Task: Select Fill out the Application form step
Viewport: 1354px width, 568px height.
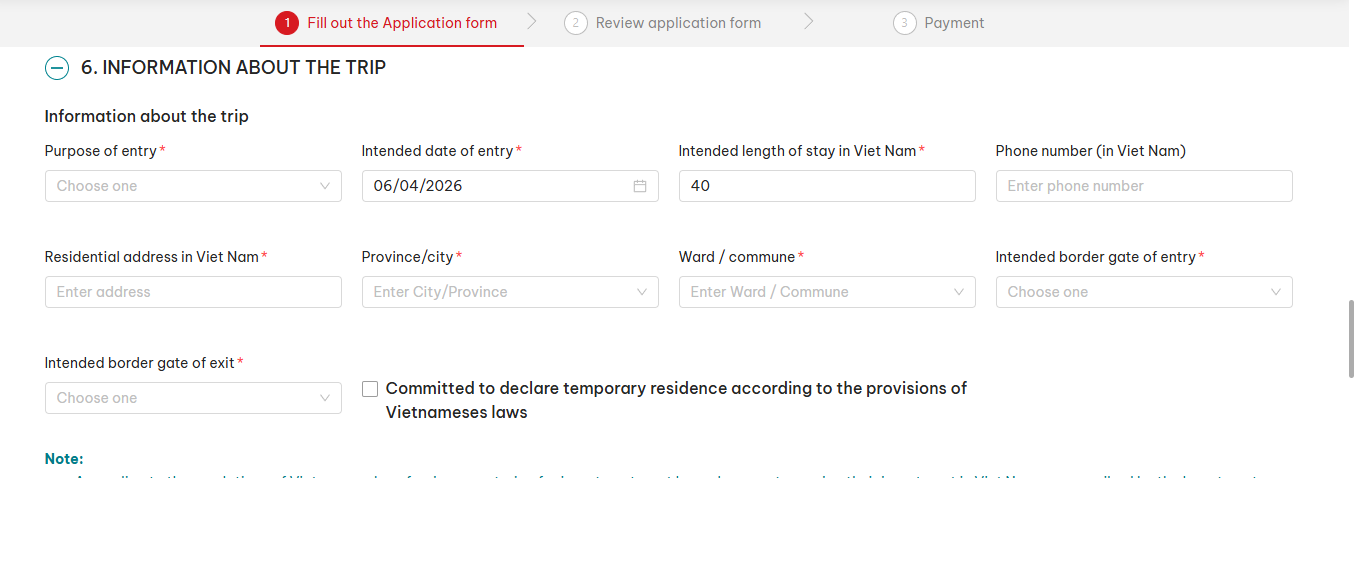Action: pos(402,23)
